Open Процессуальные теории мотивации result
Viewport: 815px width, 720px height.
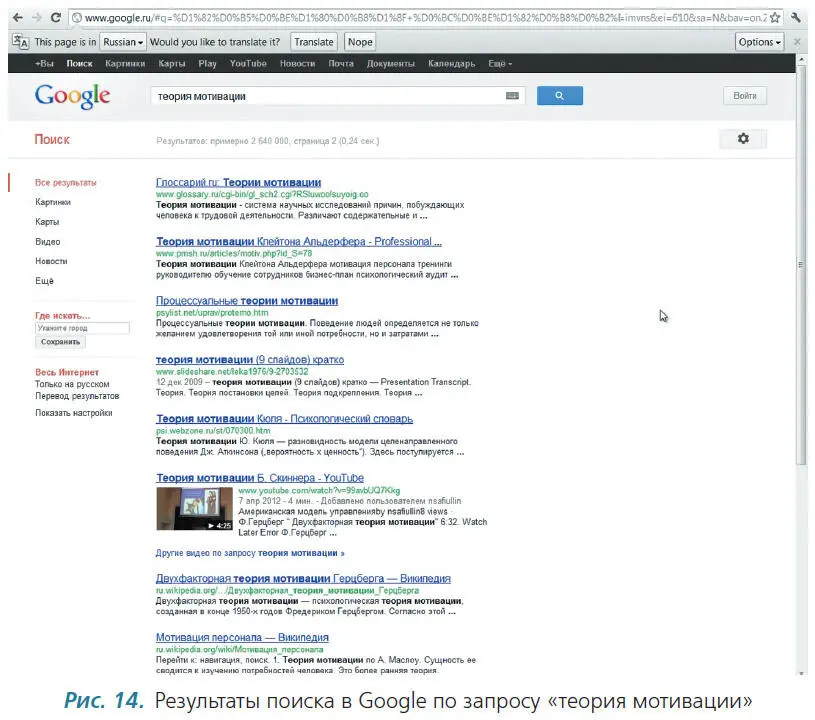tap(247, 300)
